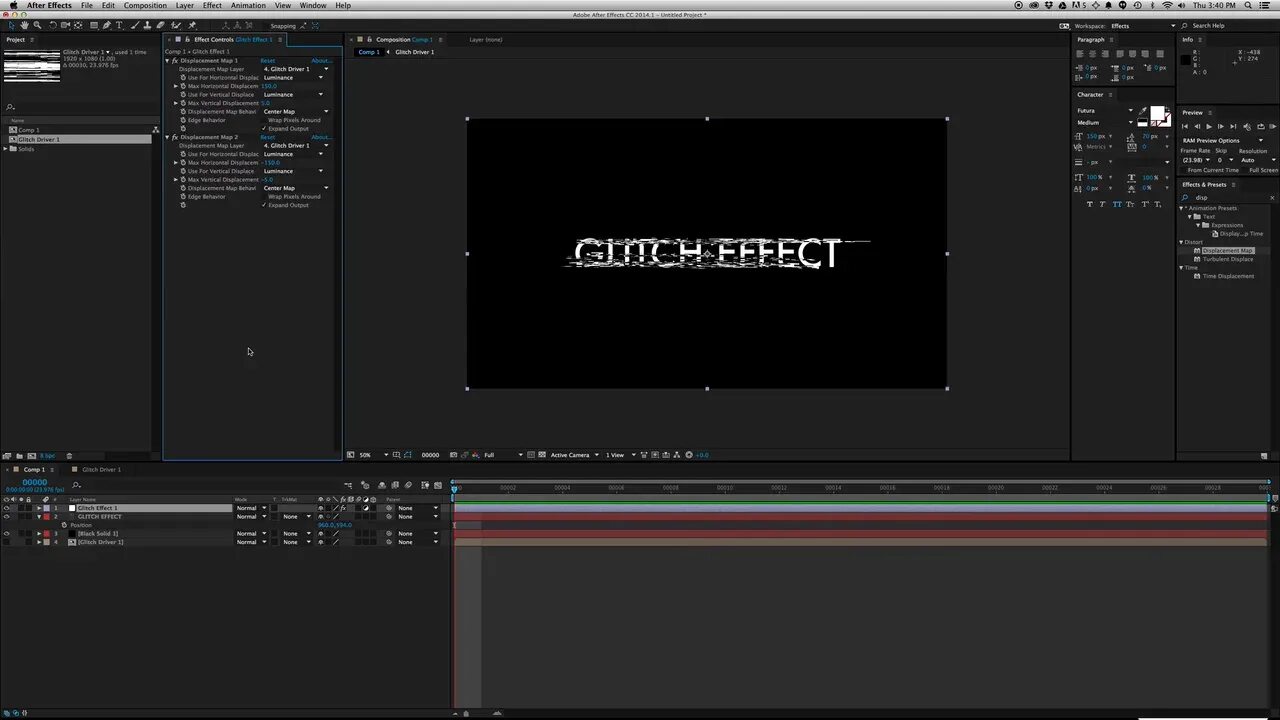This screenshot has height=720, width=1280.
Task: Collapse the Displacement Map 1 effect
Action: [x=167, y=61]
